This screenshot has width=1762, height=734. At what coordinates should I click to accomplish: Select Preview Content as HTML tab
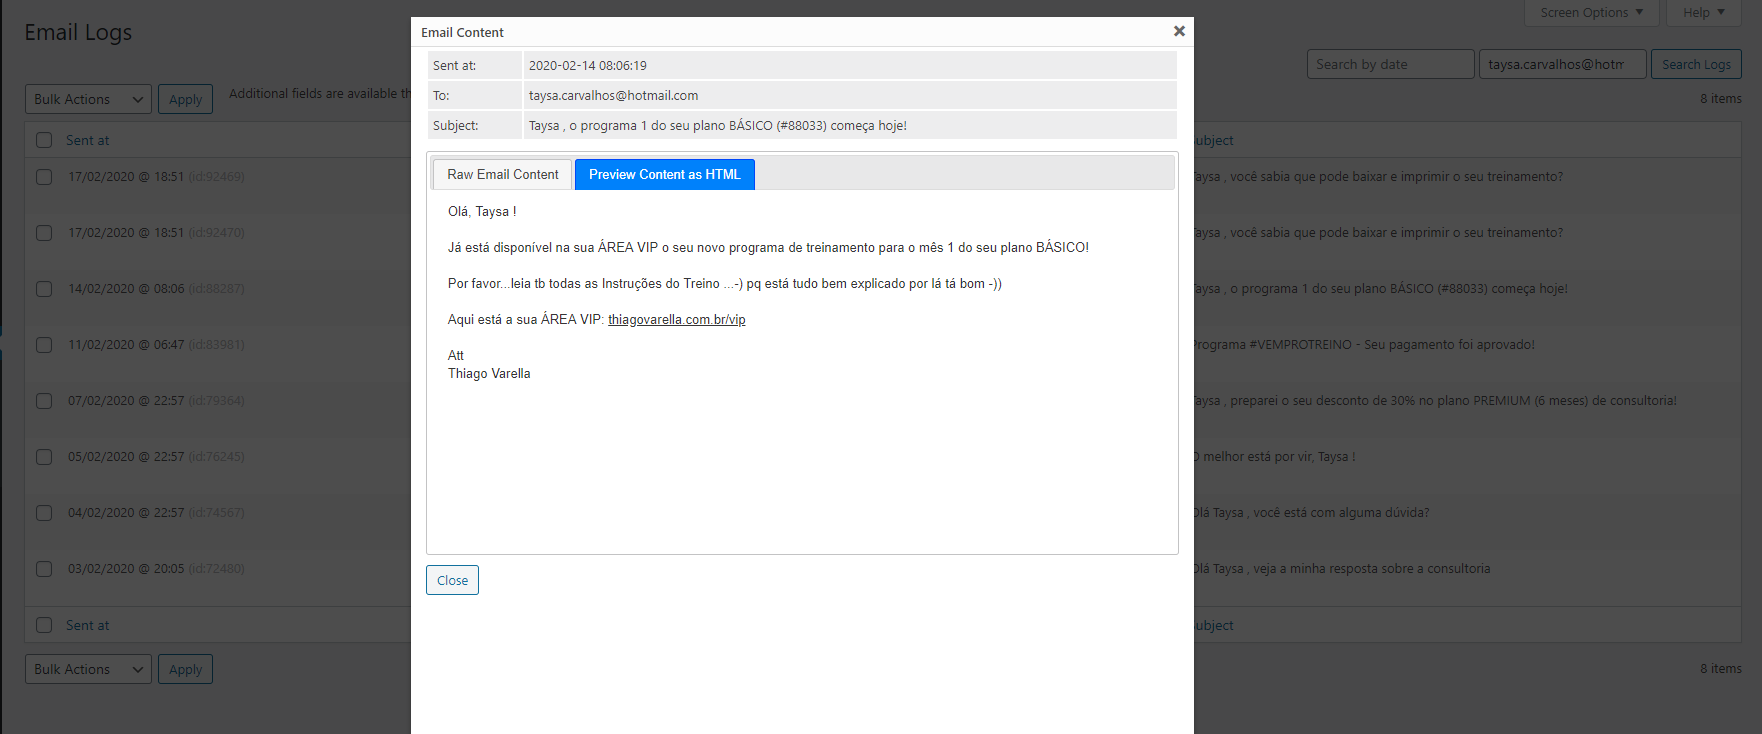pyautogui.click(x=665, y=174)
